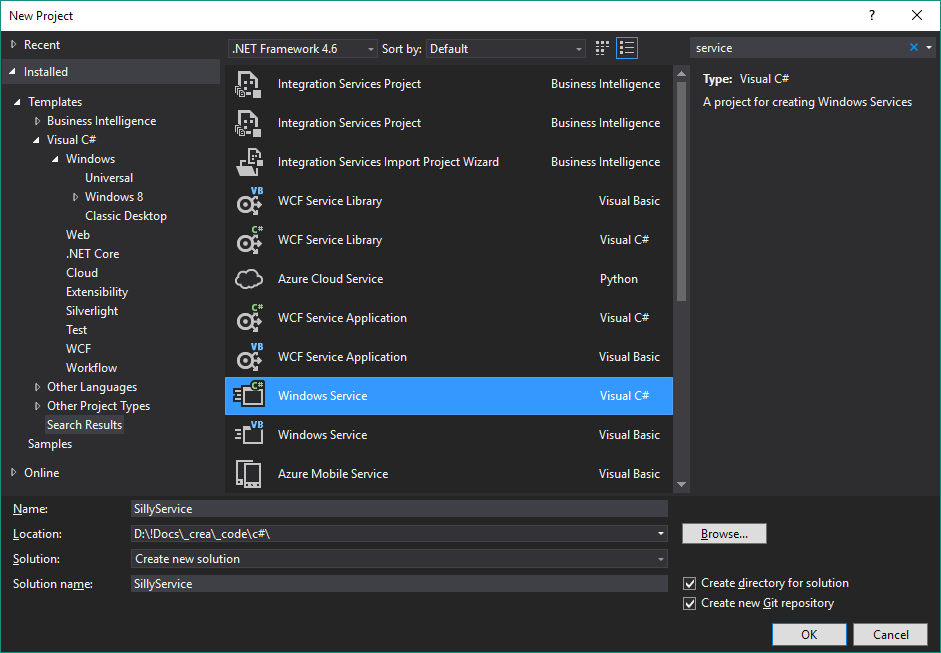Expand the Windows 8 node arrow
Image resolution: width=941 pixels, height=653 pixels.
click(75, 197)
